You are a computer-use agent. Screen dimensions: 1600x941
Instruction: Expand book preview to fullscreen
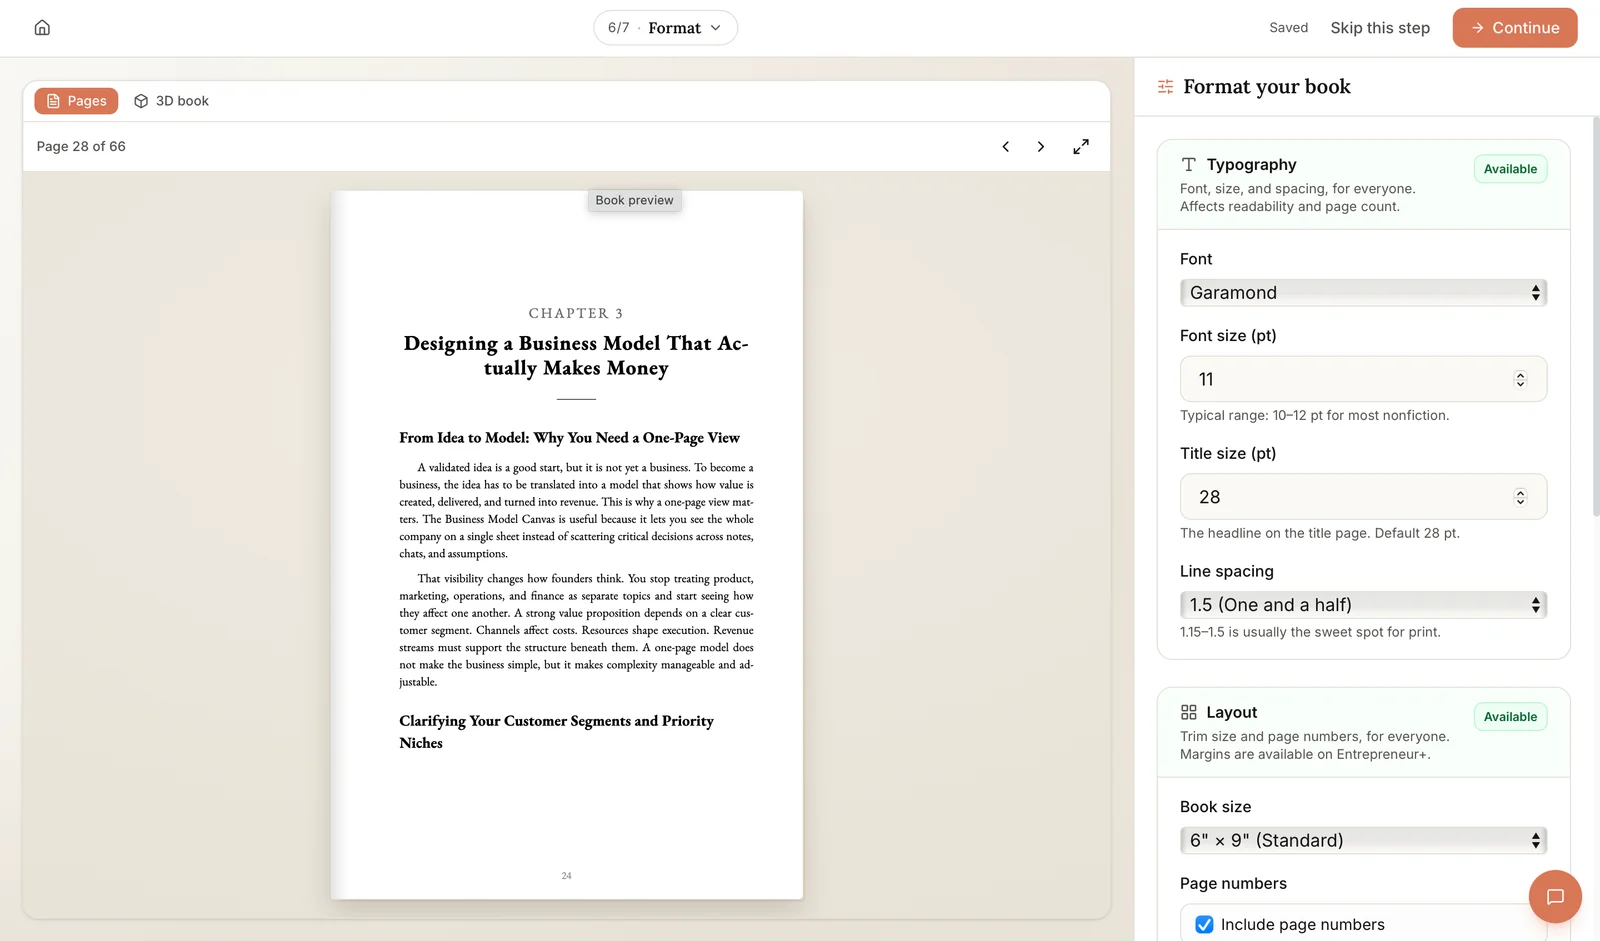point(1081,147)
